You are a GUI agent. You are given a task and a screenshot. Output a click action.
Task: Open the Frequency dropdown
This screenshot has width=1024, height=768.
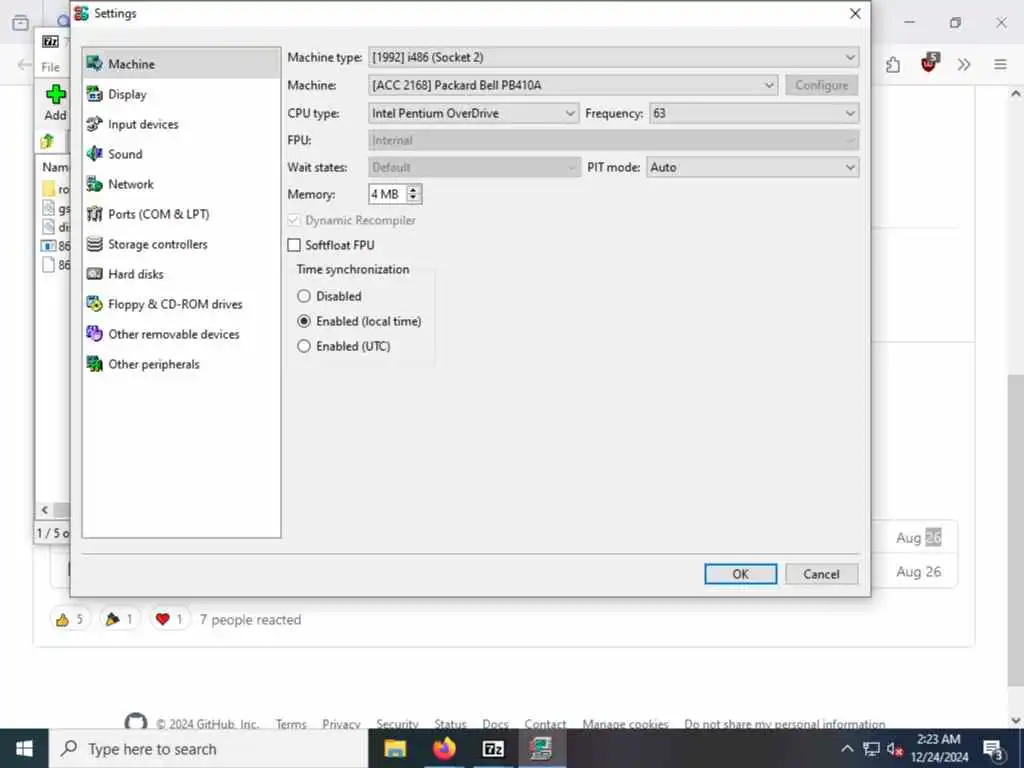coord(754,113)
